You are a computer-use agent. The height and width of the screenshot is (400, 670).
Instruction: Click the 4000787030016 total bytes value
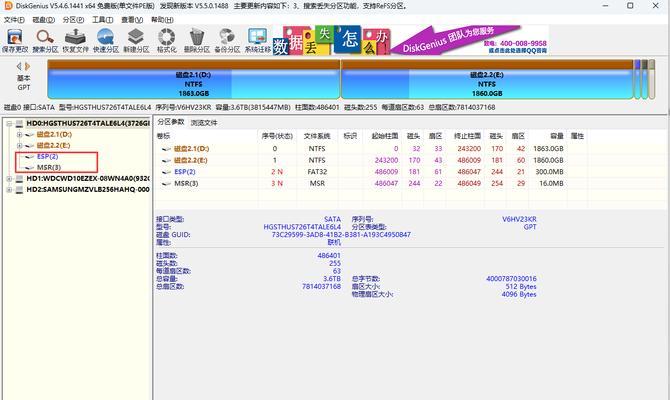click(x=511, y=279)
